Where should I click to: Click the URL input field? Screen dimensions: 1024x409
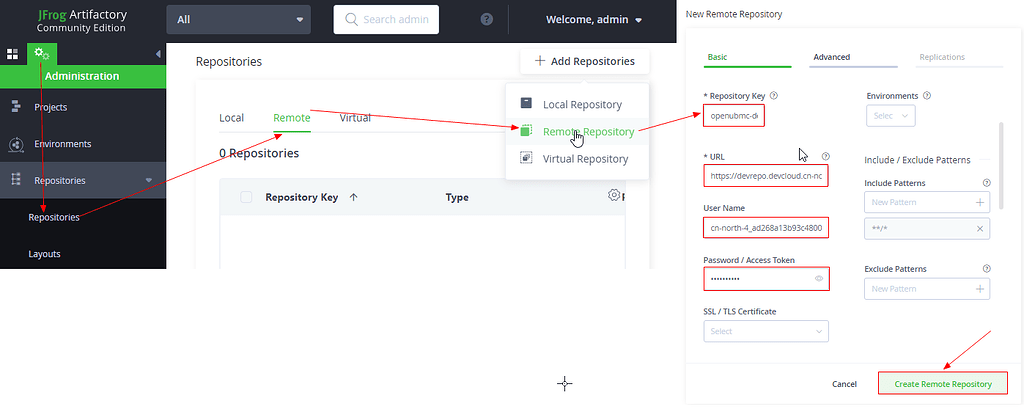tap(765, 176)
